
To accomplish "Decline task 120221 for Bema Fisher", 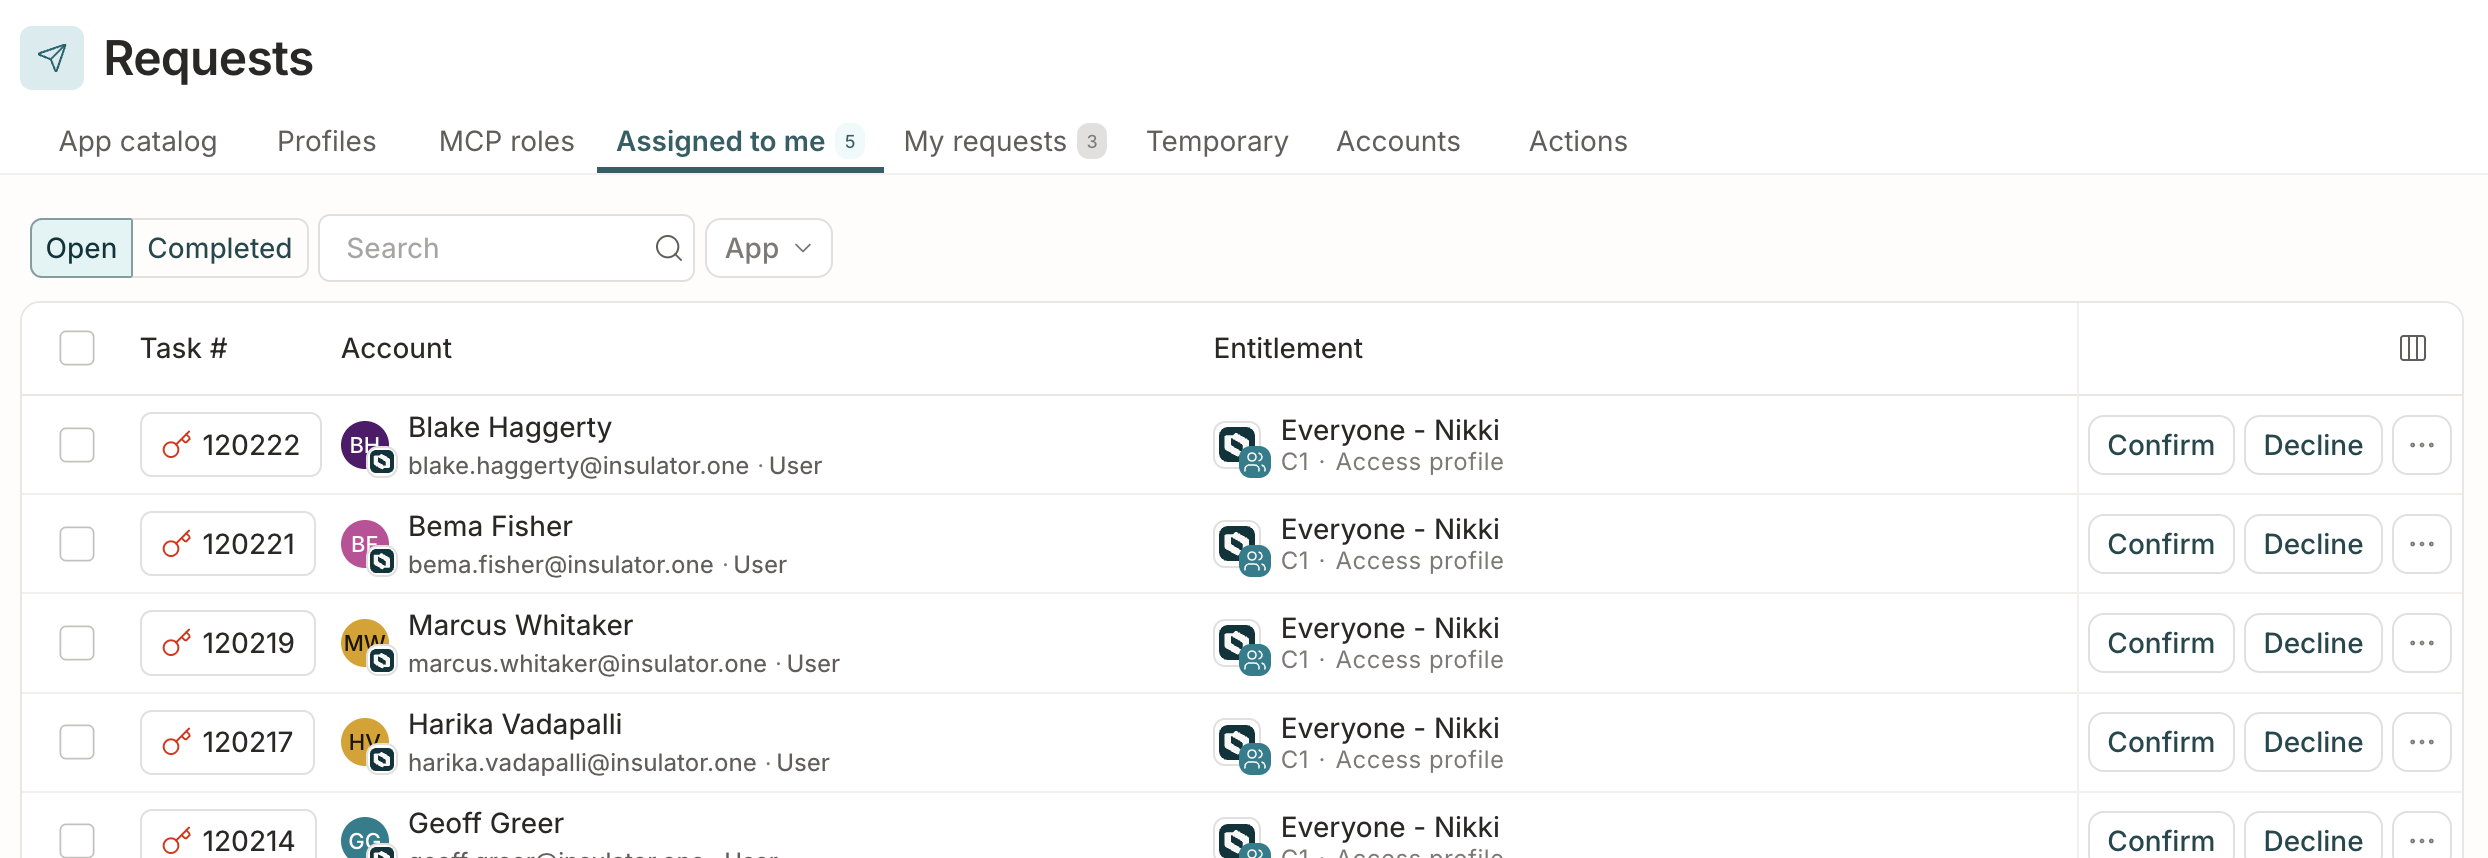I will [2313, 544].
